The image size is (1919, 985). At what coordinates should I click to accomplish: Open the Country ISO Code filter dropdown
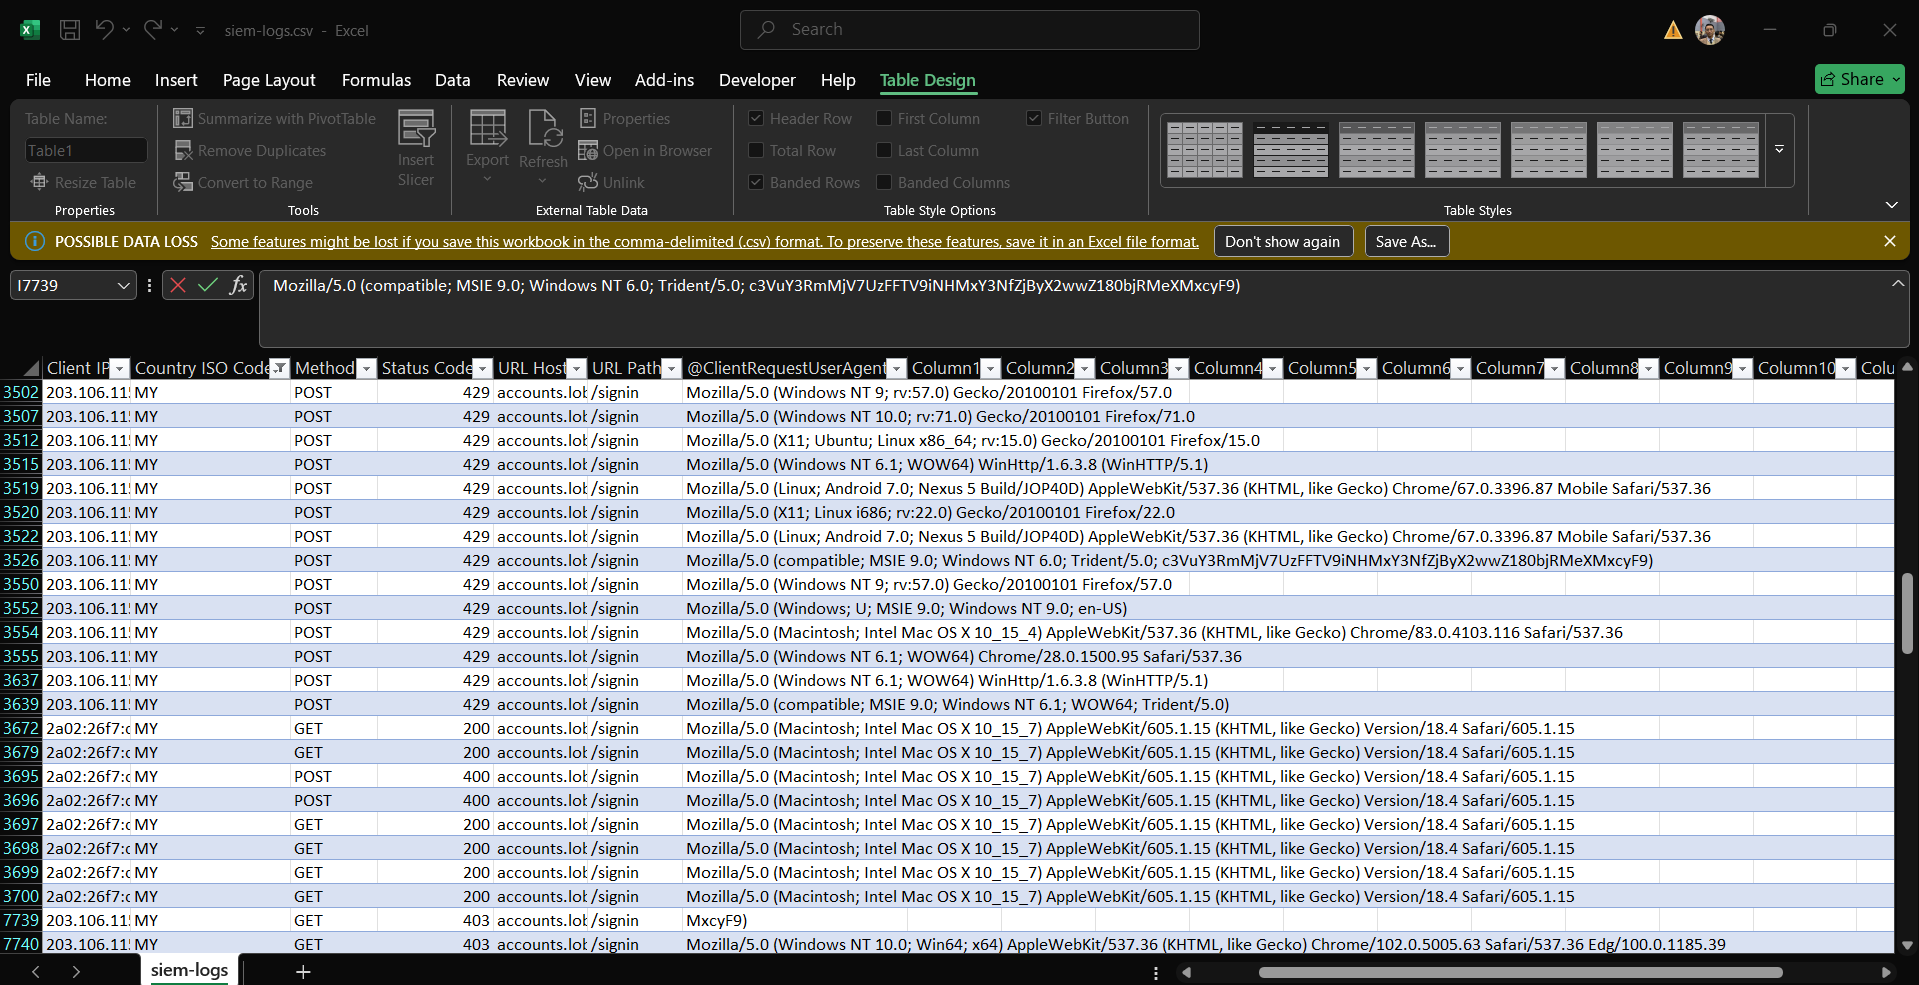(279, 368)
